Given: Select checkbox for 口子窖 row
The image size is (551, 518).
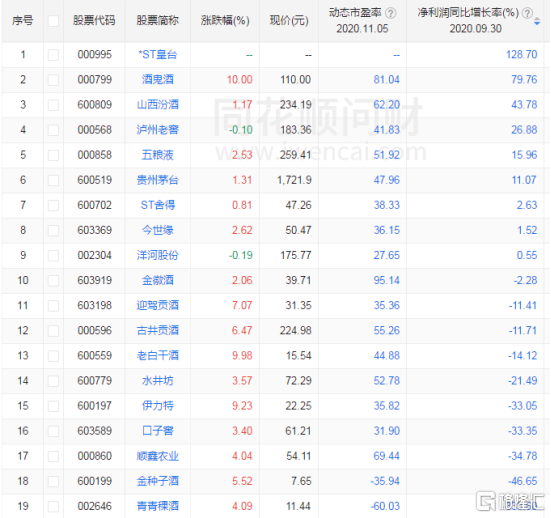Looking at the screenshot, I should [53, 431].
